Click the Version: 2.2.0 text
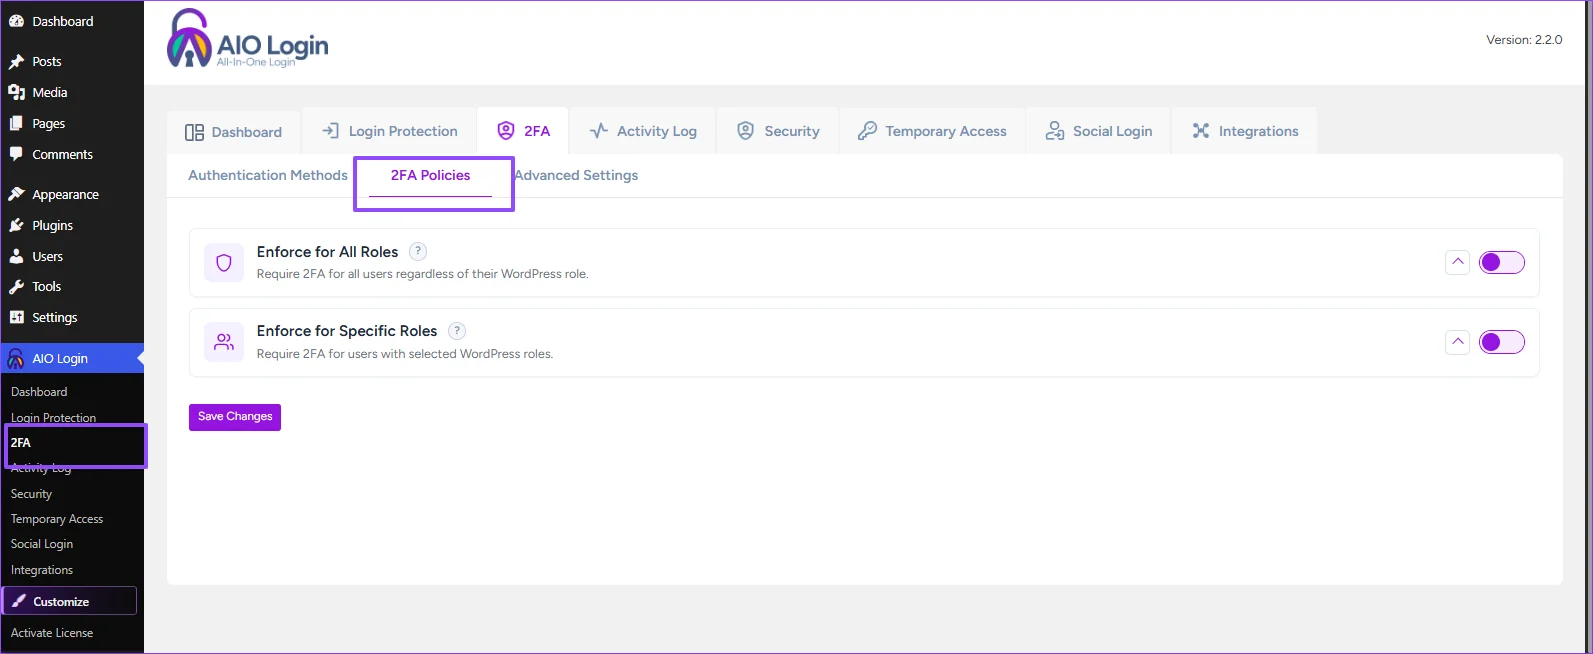The width and height of the screenshot is (1593, 654). point(1524,40)
